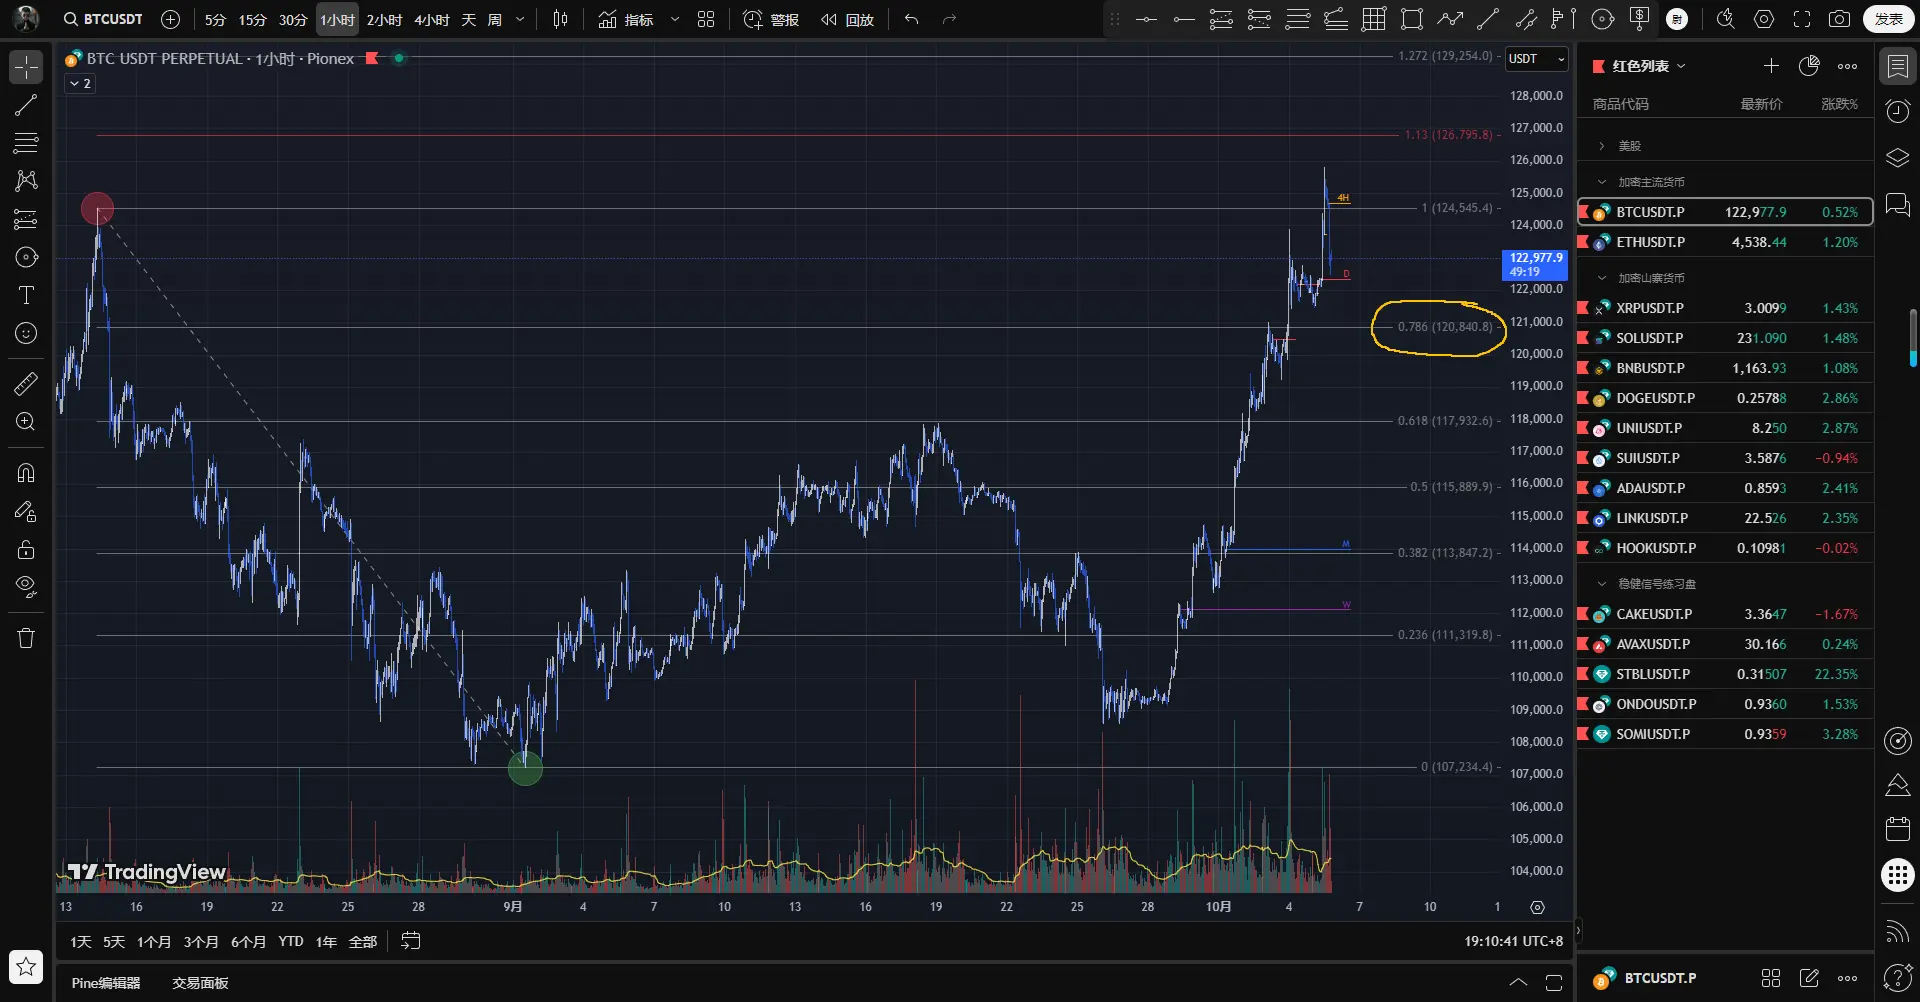Screen dimensions: 1920x1002
Task: Toggle magnet mode
Action: click(x=26, y=473)
